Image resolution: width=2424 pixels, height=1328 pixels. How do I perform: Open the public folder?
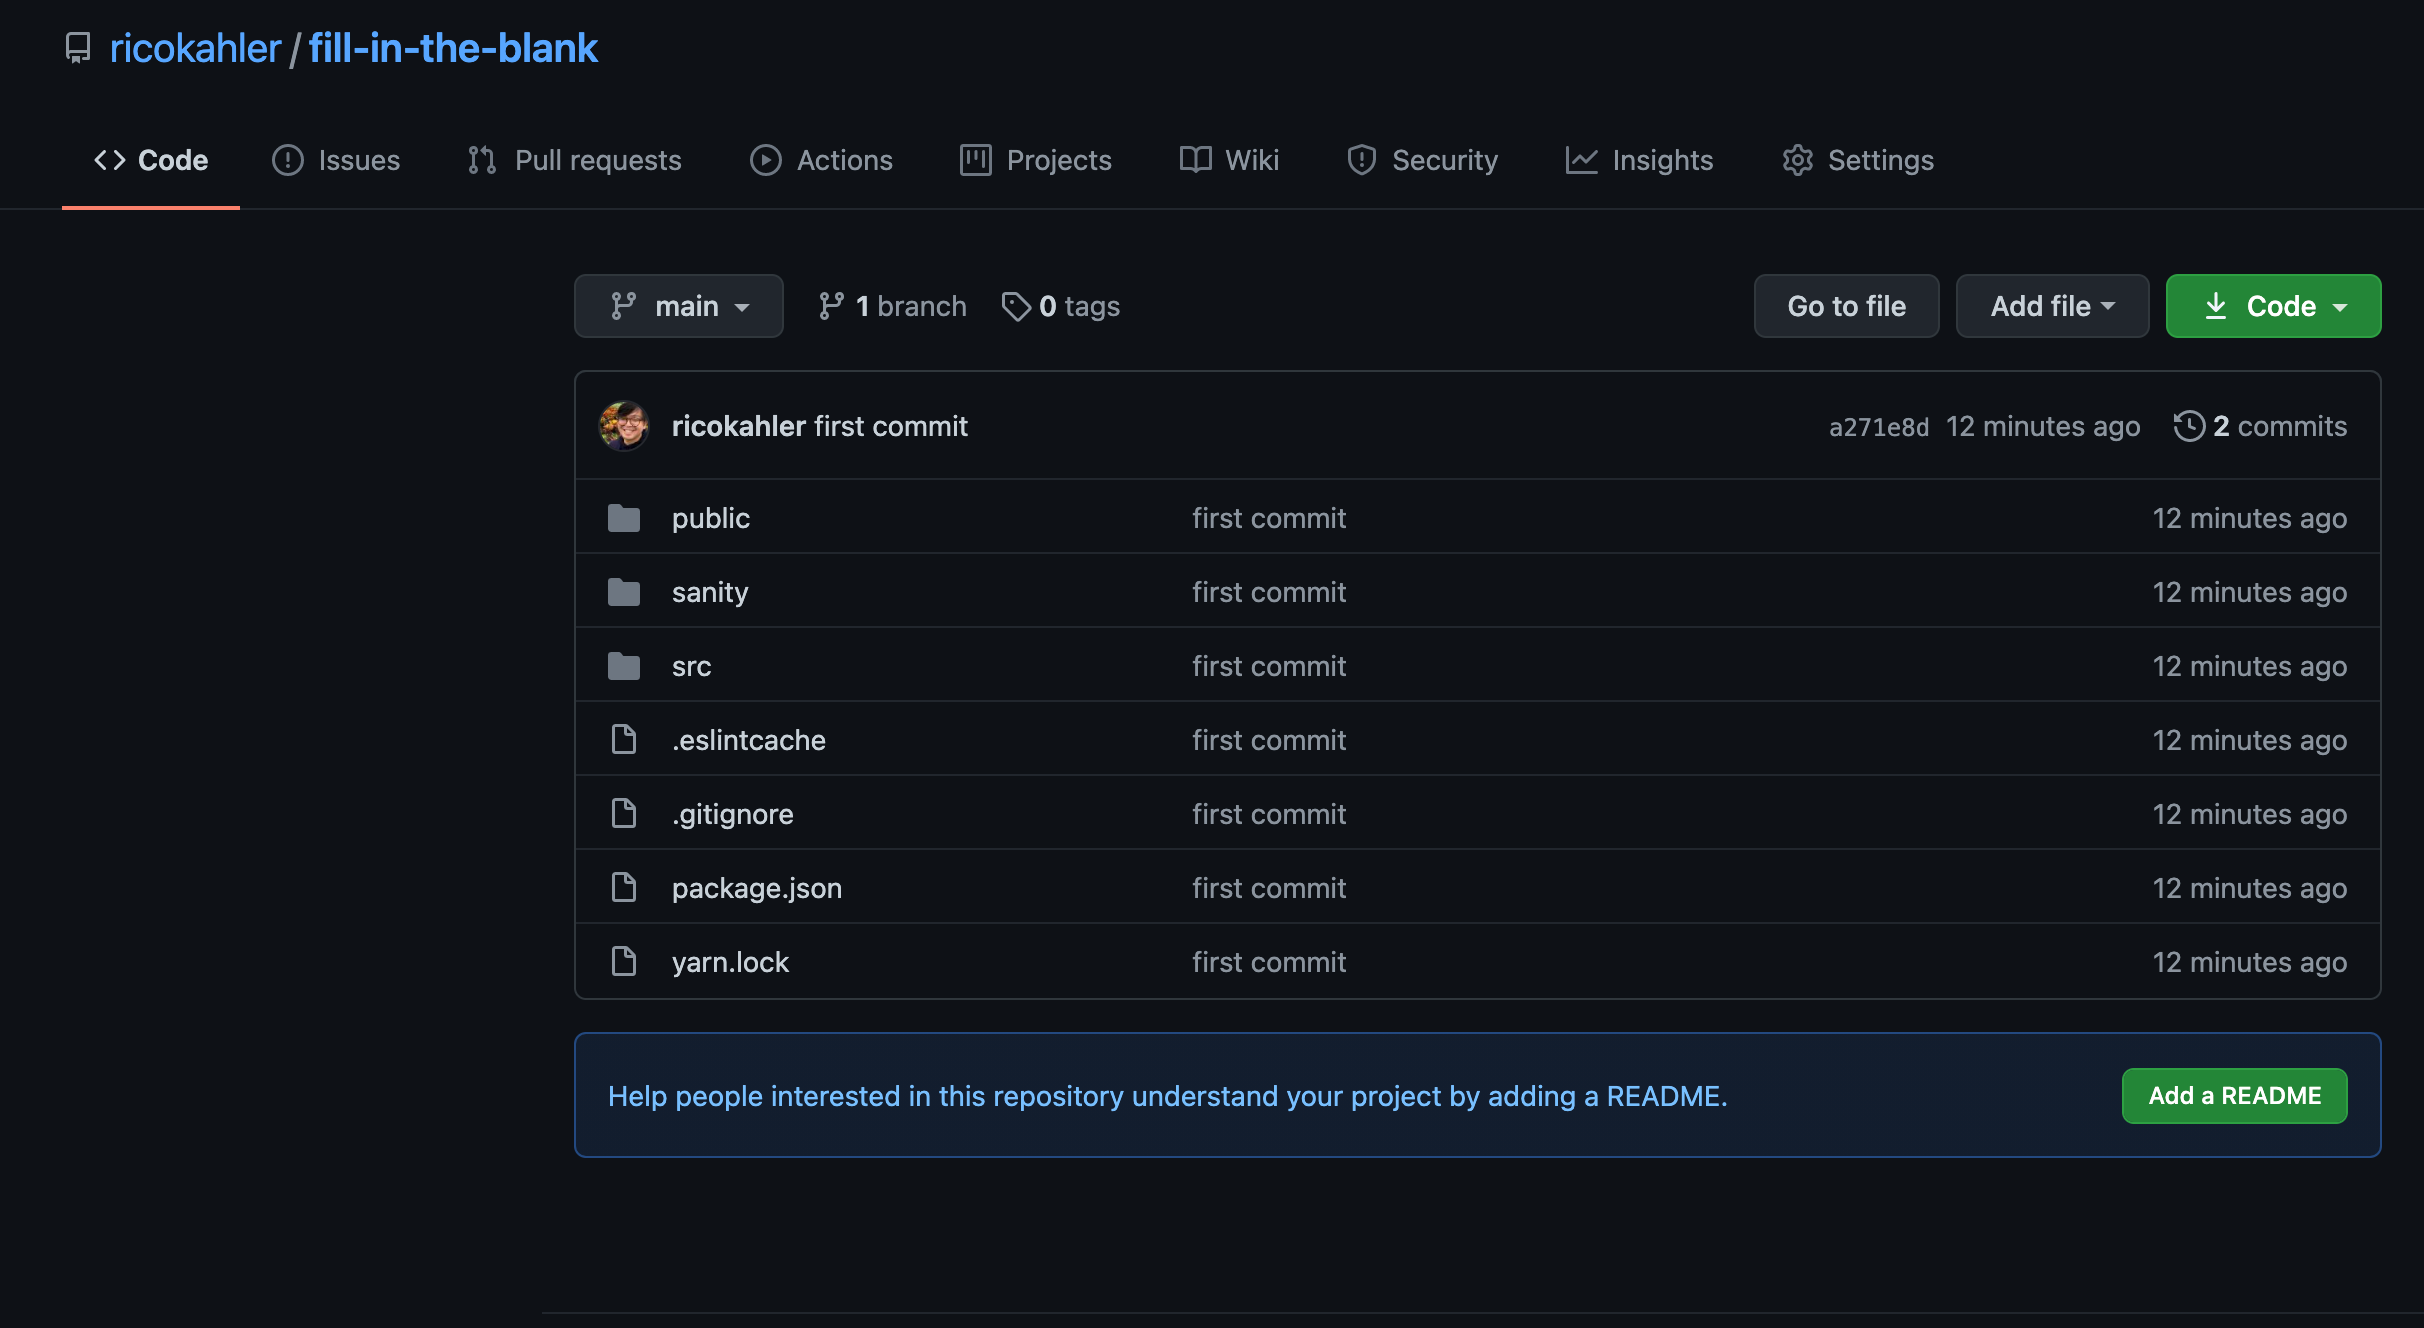[711, 518]
